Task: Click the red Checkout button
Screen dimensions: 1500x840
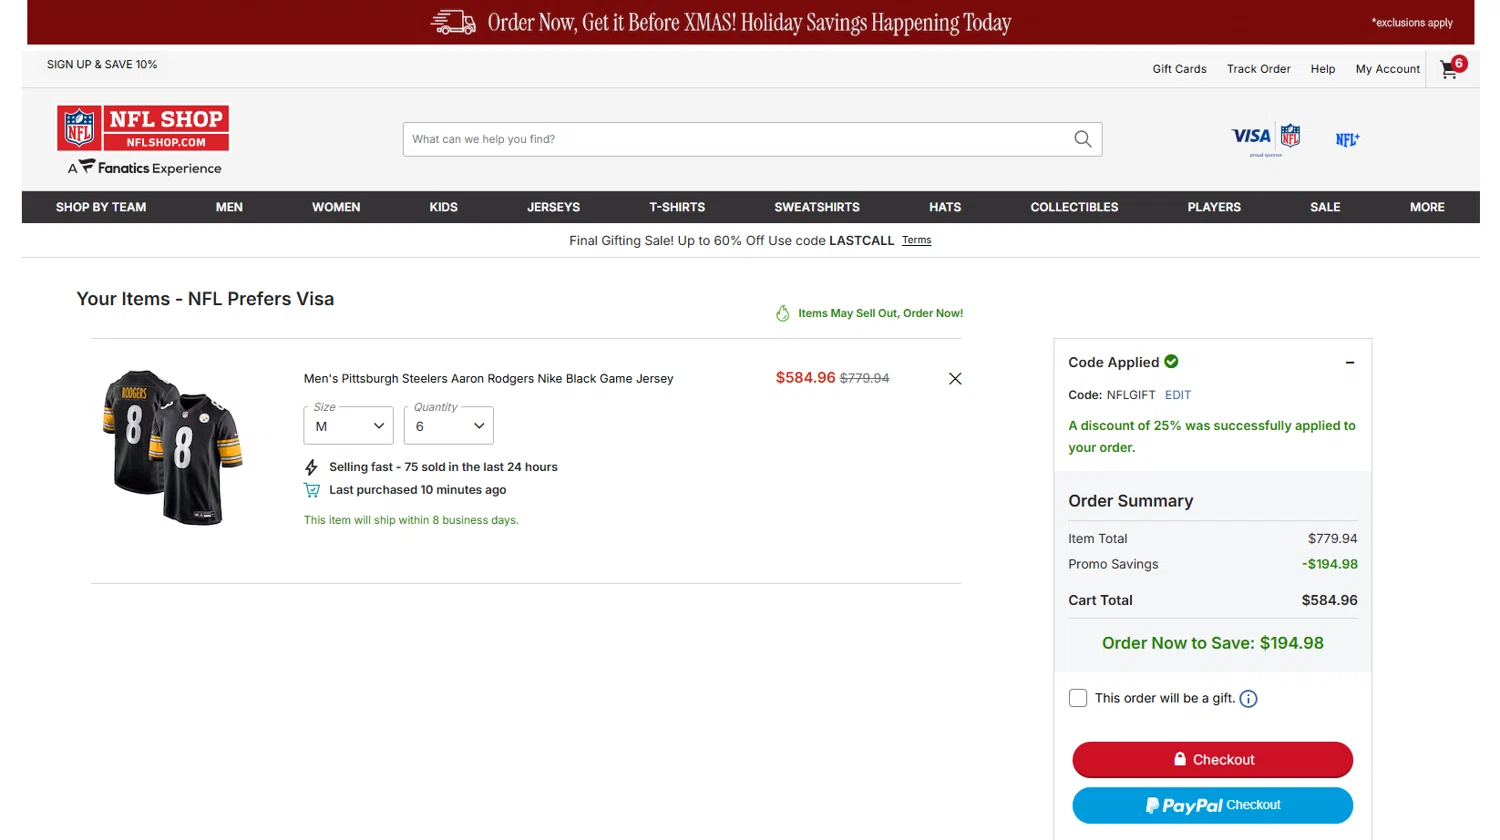Action: click(x=1212, y=760)
